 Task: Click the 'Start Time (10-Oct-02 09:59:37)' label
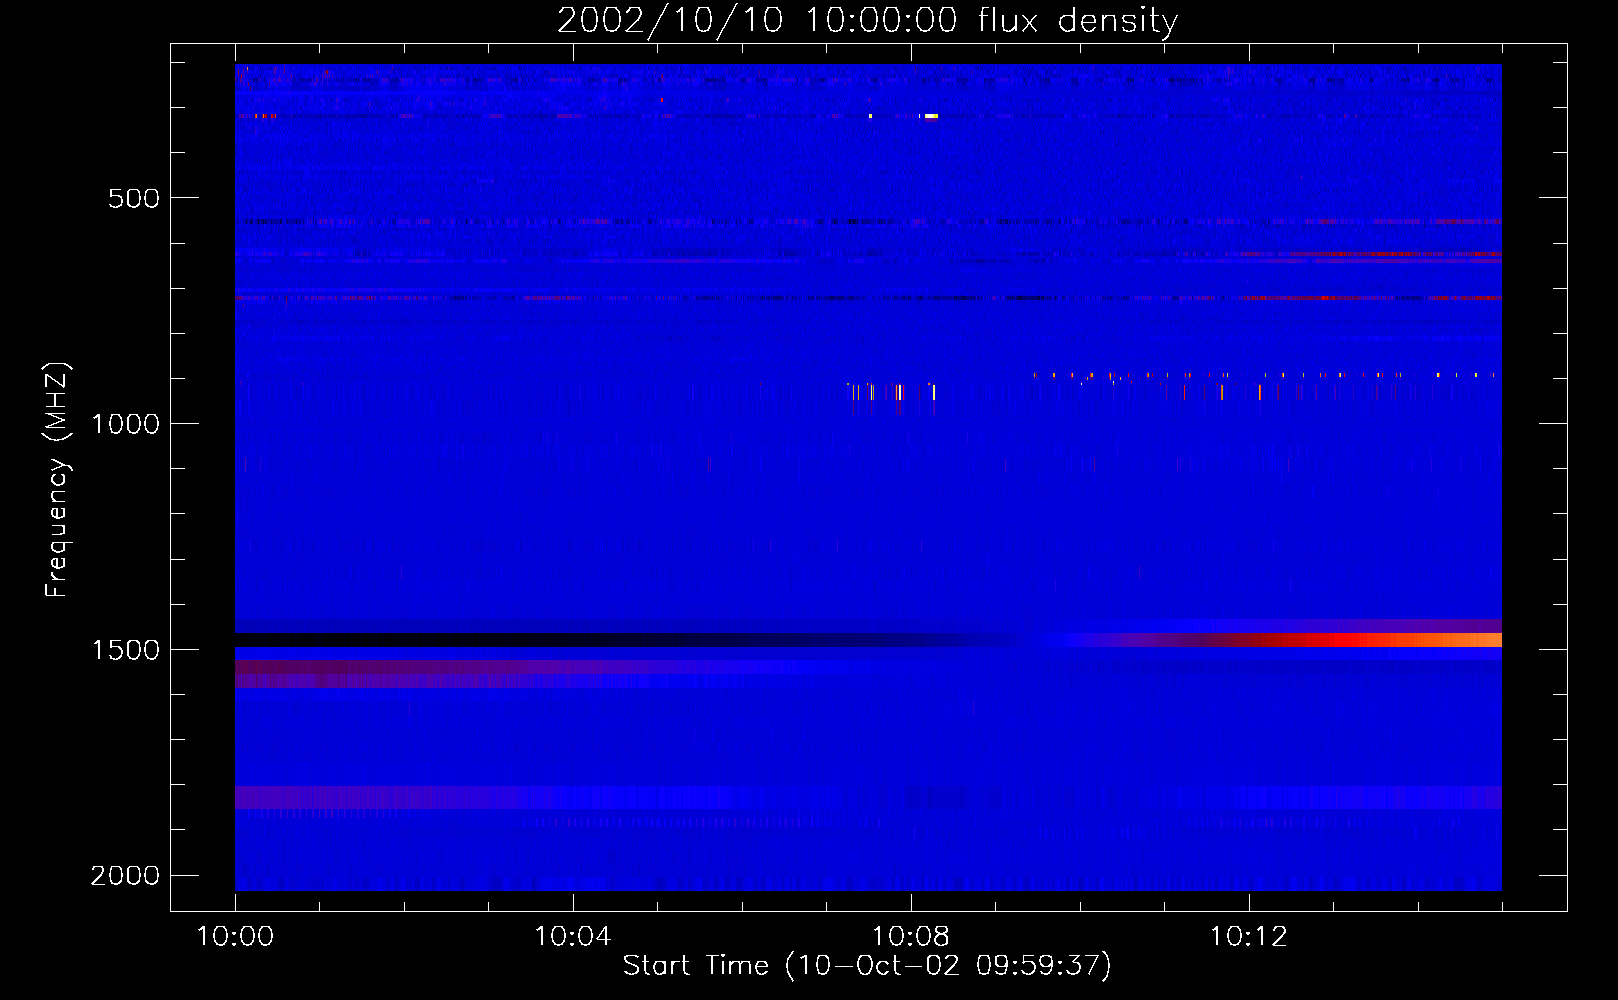(x=867, y=966)
